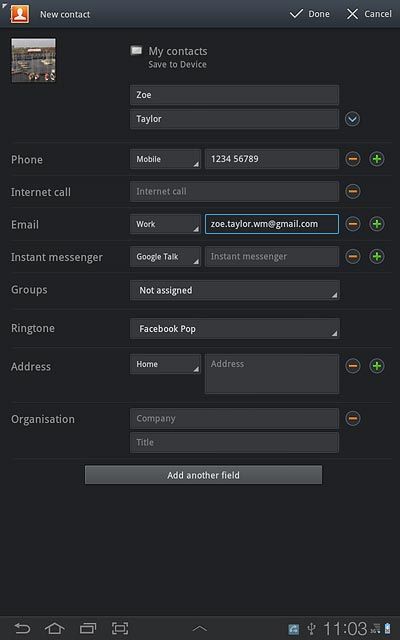Change the contact photo thumbnail
Screen dimensions: 400x640
click(x=33, y=60)
